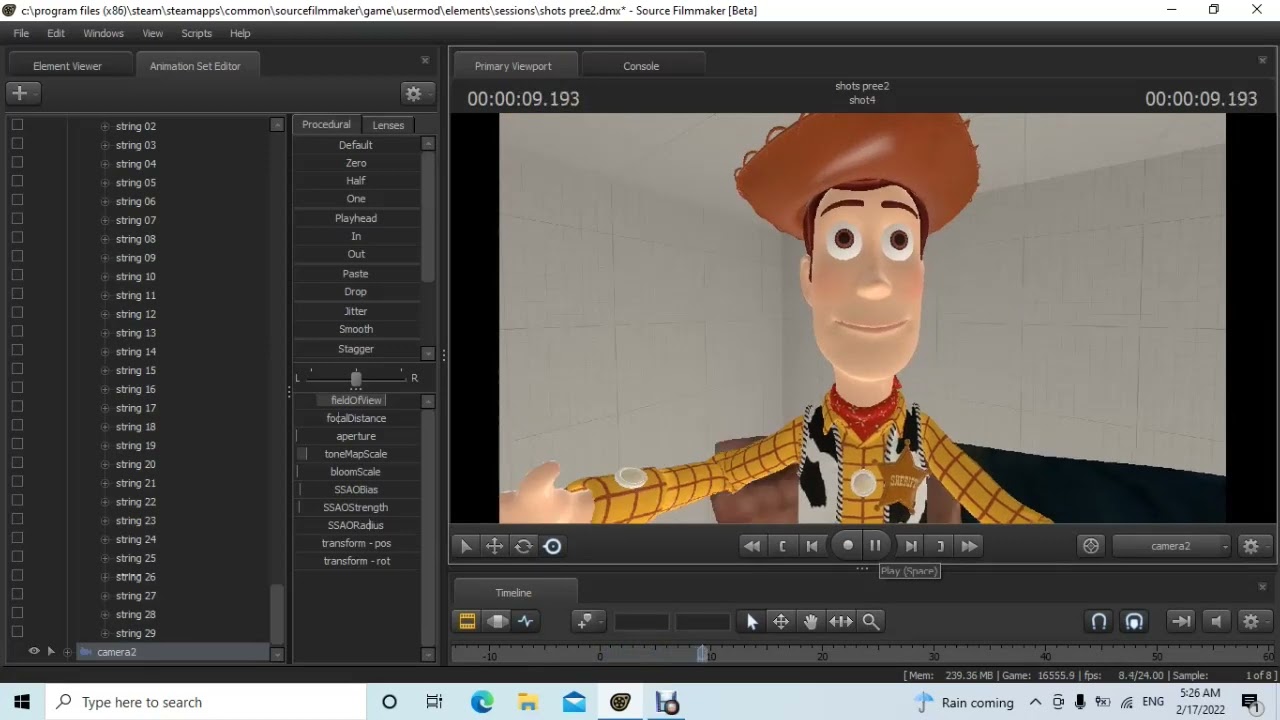Switch to the Element Viewer tab
Viewport: 1280px width, 720px height.
tap(67, 66)
